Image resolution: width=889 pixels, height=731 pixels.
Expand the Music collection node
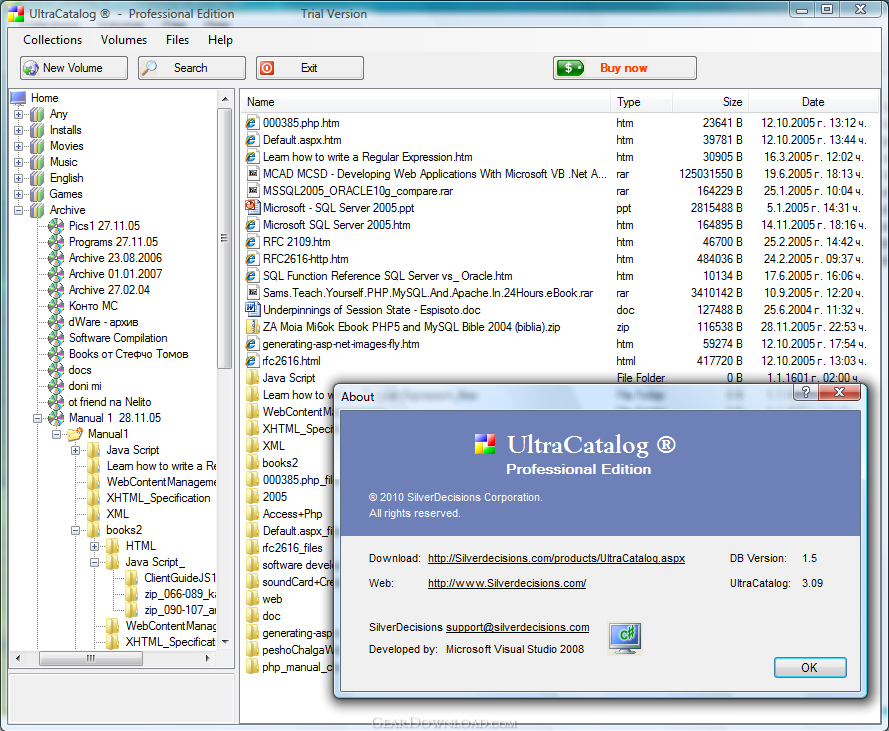[x=19, y=162]
